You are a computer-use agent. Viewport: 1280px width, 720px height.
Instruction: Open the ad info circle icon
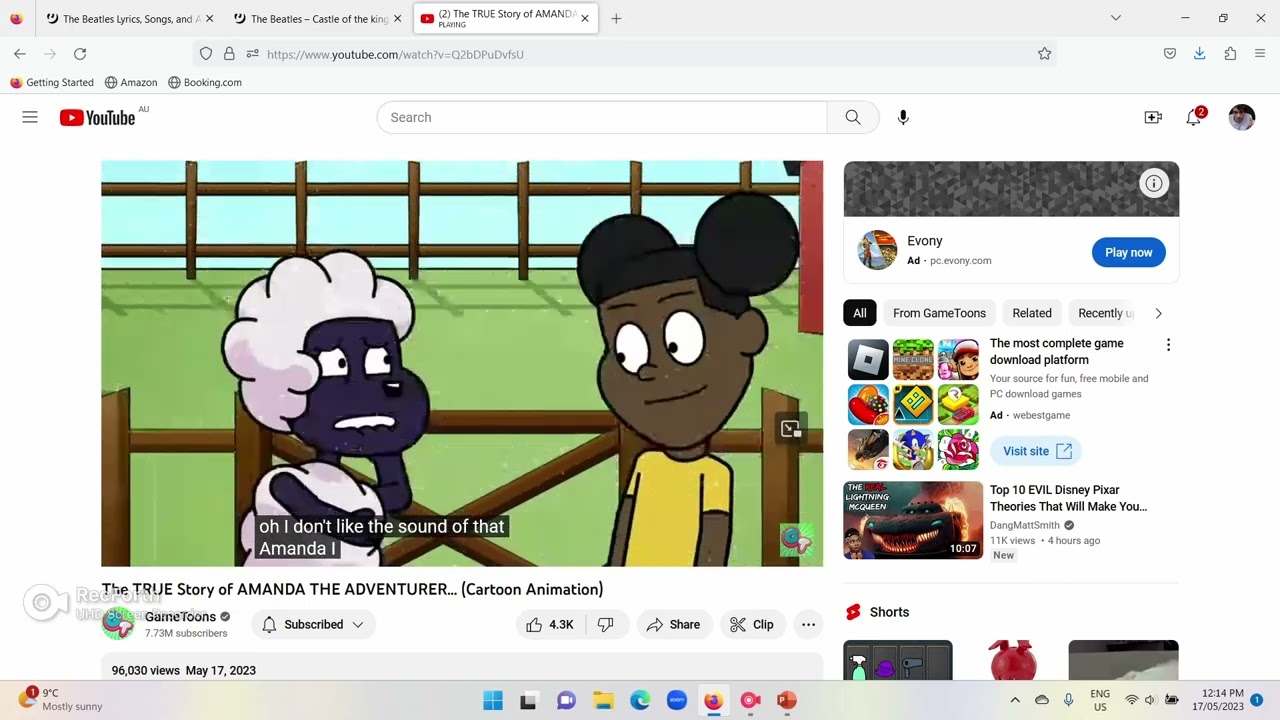[x=1154, y=183]
